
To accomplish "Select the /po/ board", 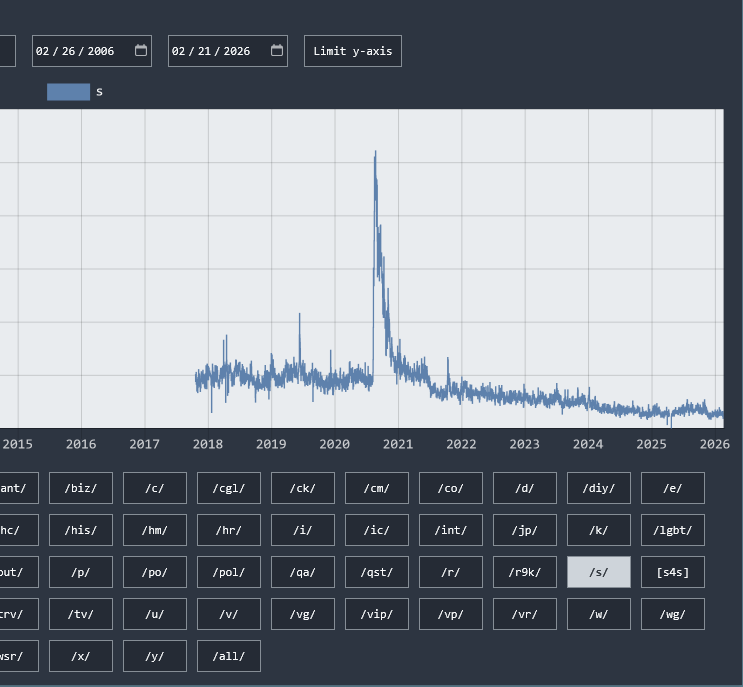I will click(155, 572).
